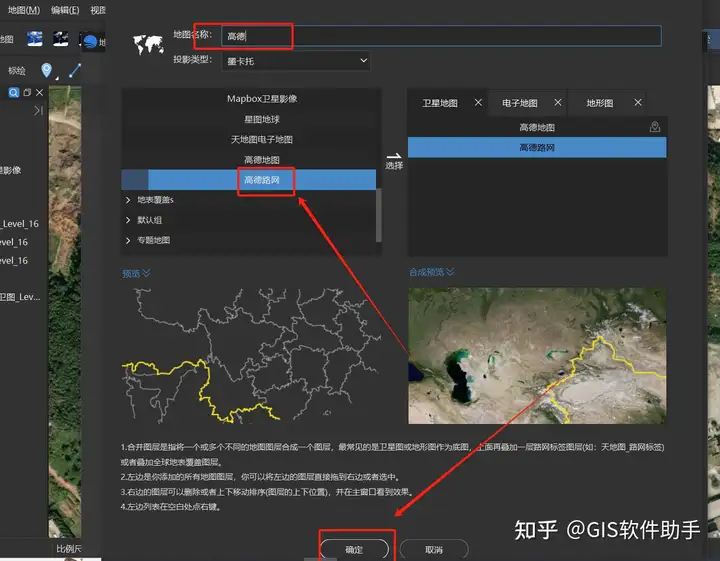Click the satellite composite preview image

537,355
